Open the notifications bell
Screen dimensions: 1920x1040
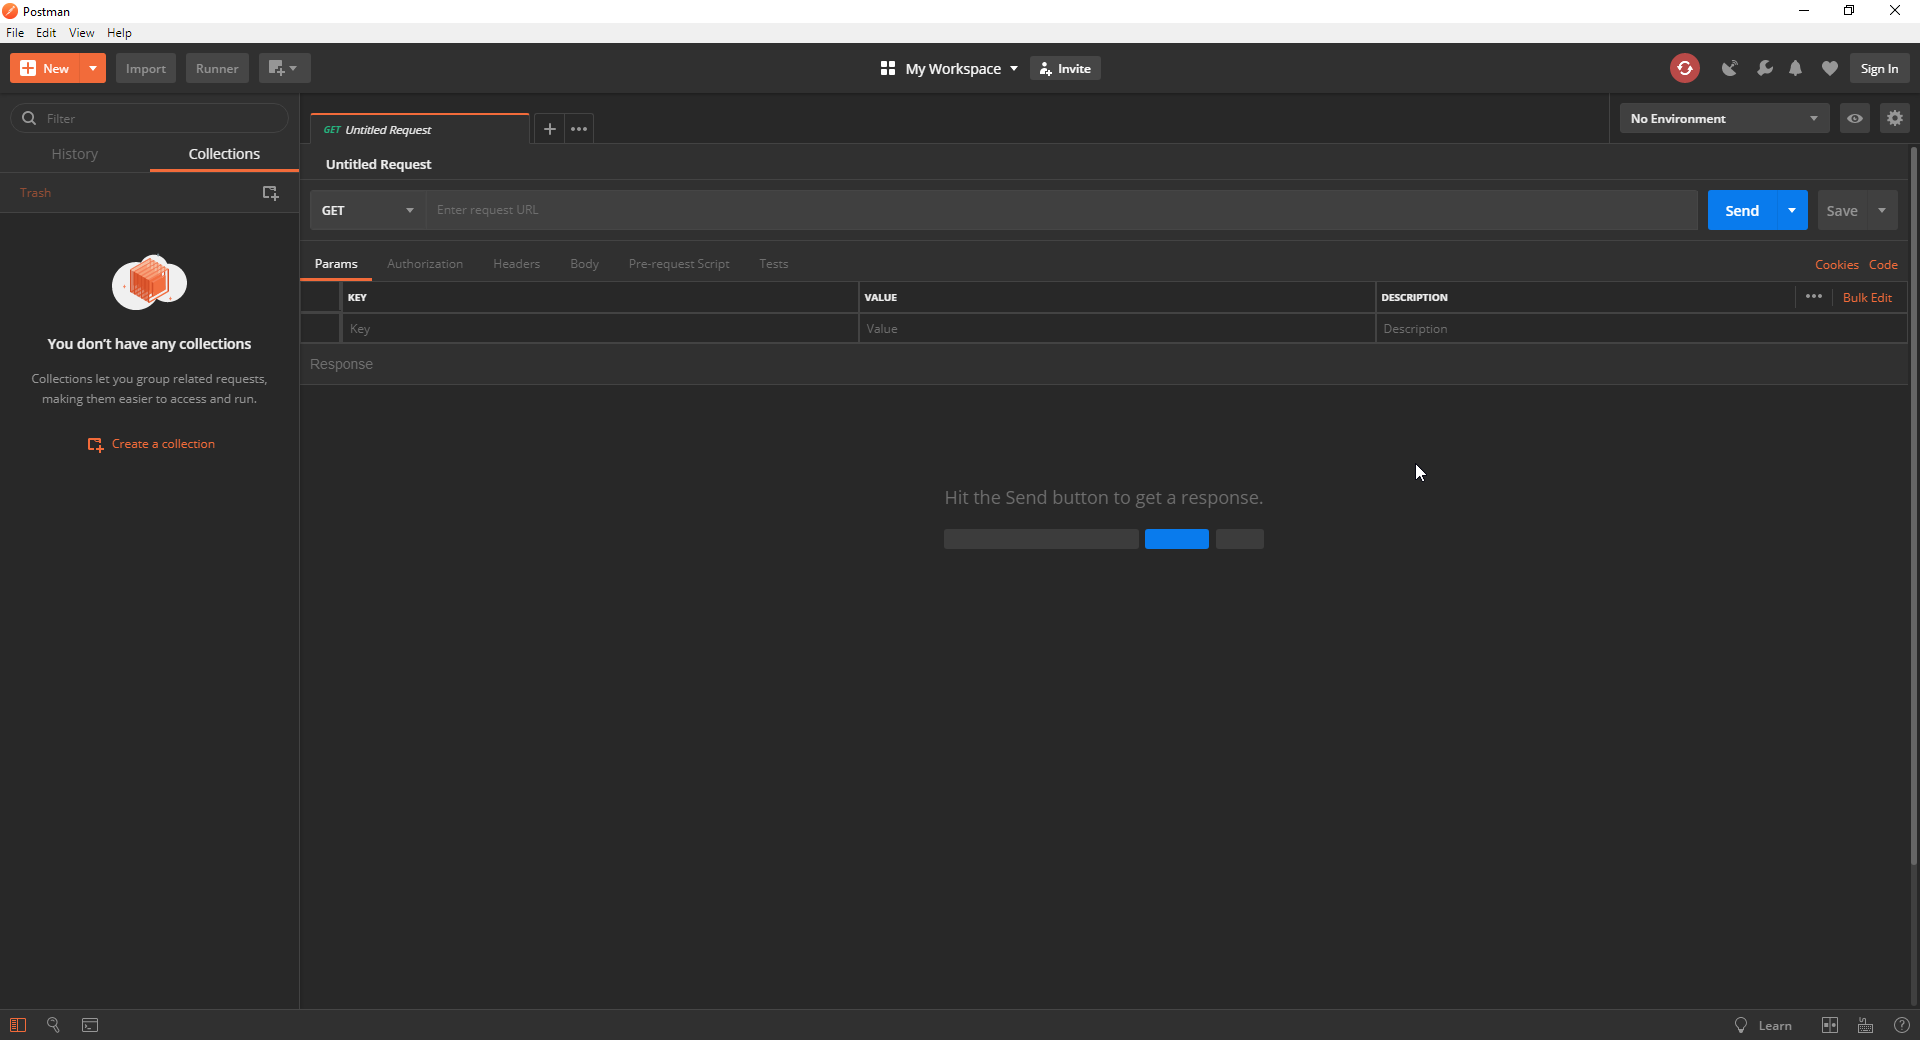(x=1796, y=68)
